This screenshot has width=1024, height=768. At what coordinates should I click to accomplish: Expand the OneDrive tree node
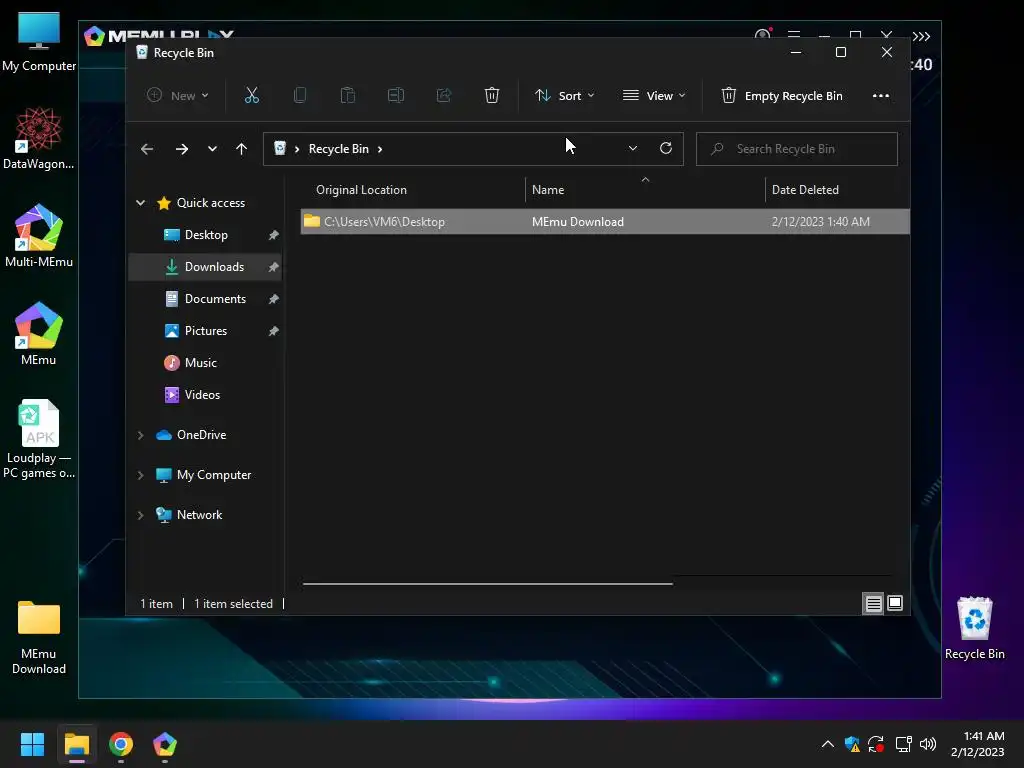click(x=140, y=435)
